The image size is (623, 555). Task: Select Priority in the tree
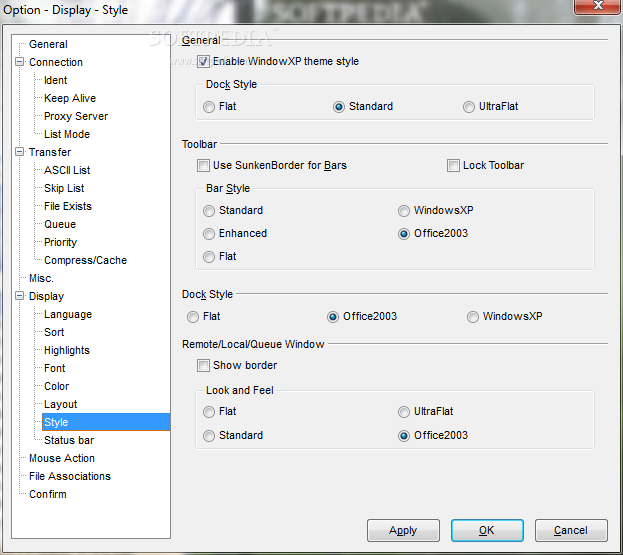(x=60, y=242)
